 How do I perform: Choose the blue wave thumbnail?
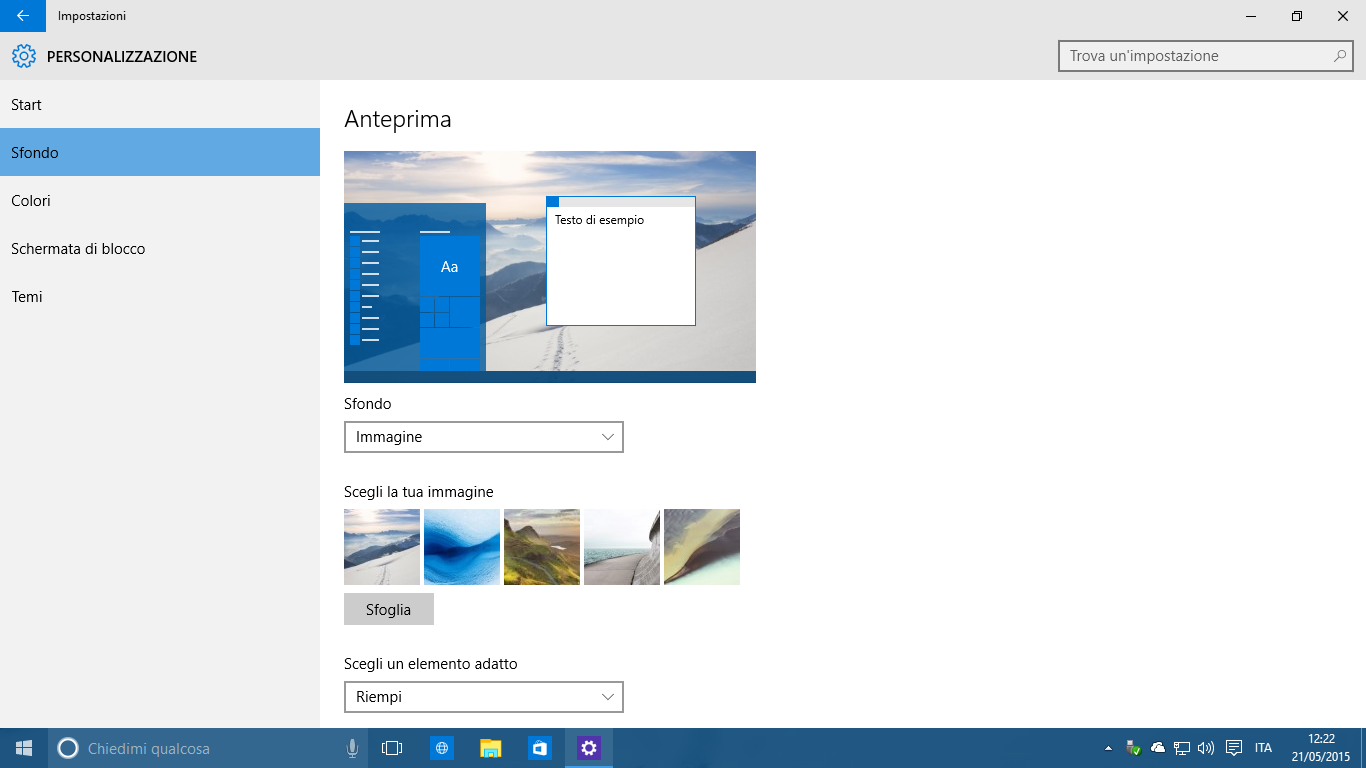pyautogui.click(x=462, y=547)
